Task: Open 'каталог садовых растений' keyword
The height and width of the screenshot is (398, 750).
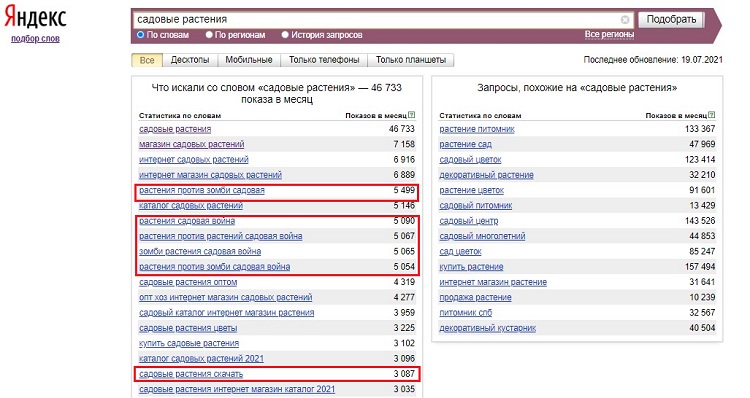Action: (191, 206)
